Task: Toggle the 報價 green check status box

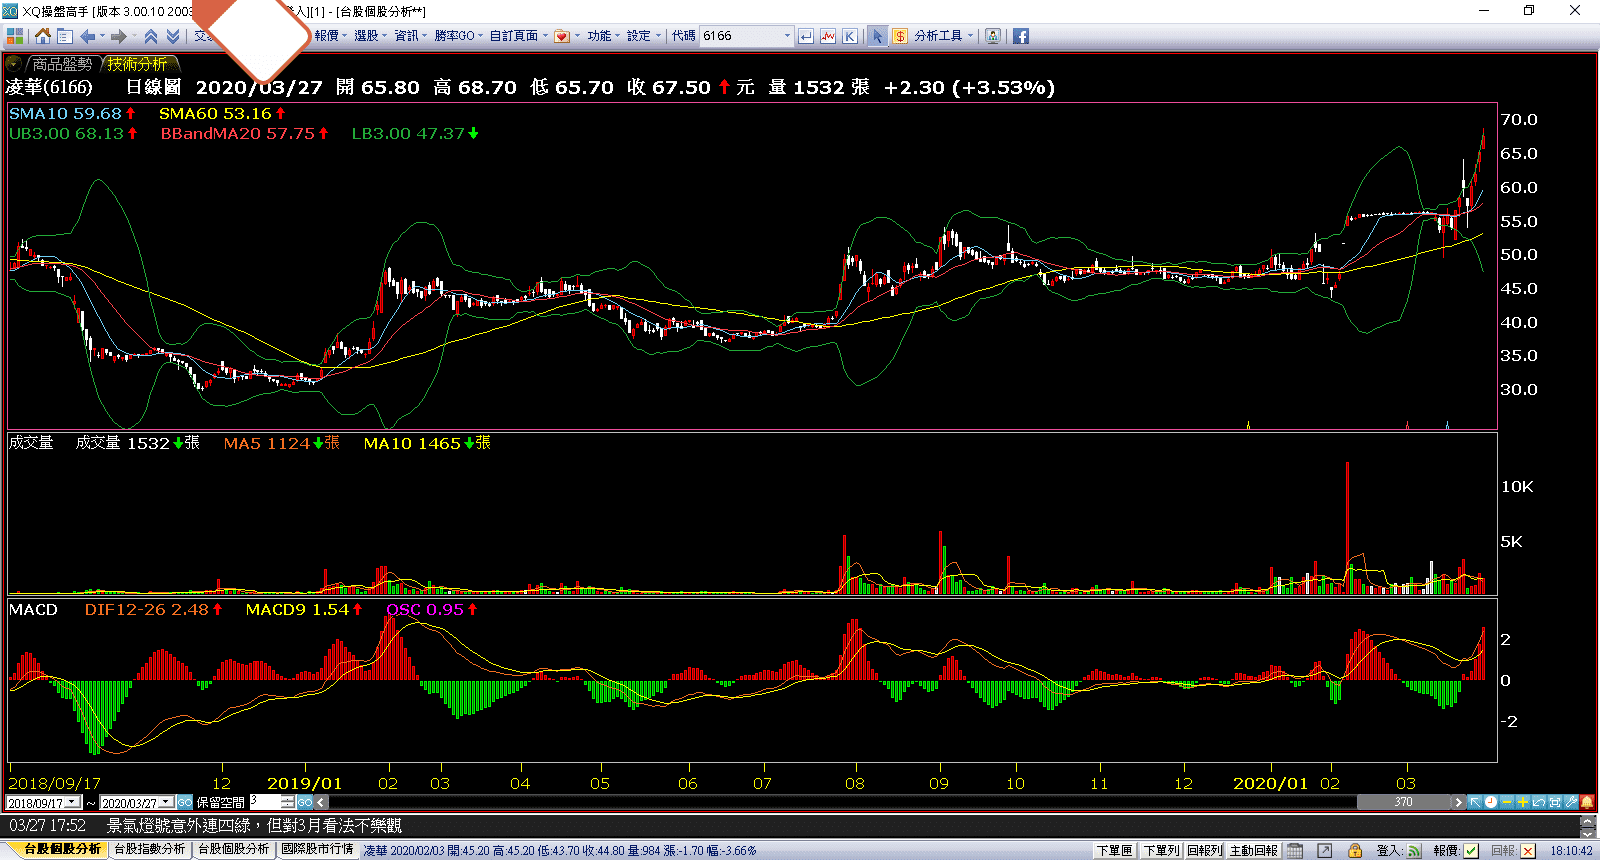Action: (1471, 851)
